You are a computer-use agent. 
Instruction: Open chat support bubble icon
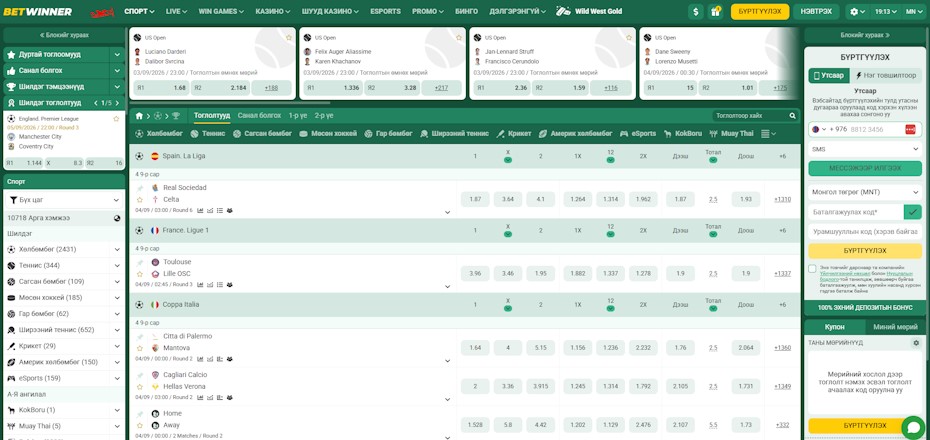point(913,428)
